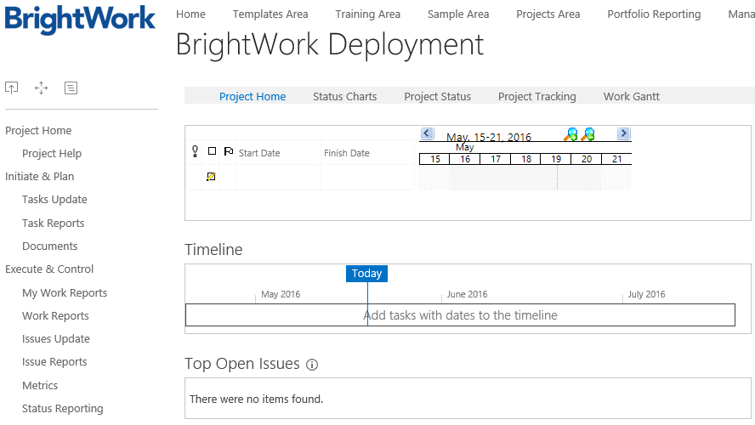Click the upload/share icon above sidebar
Viewport: 755px width, 425px height.
pyautogui.click(x=12, y=88)
